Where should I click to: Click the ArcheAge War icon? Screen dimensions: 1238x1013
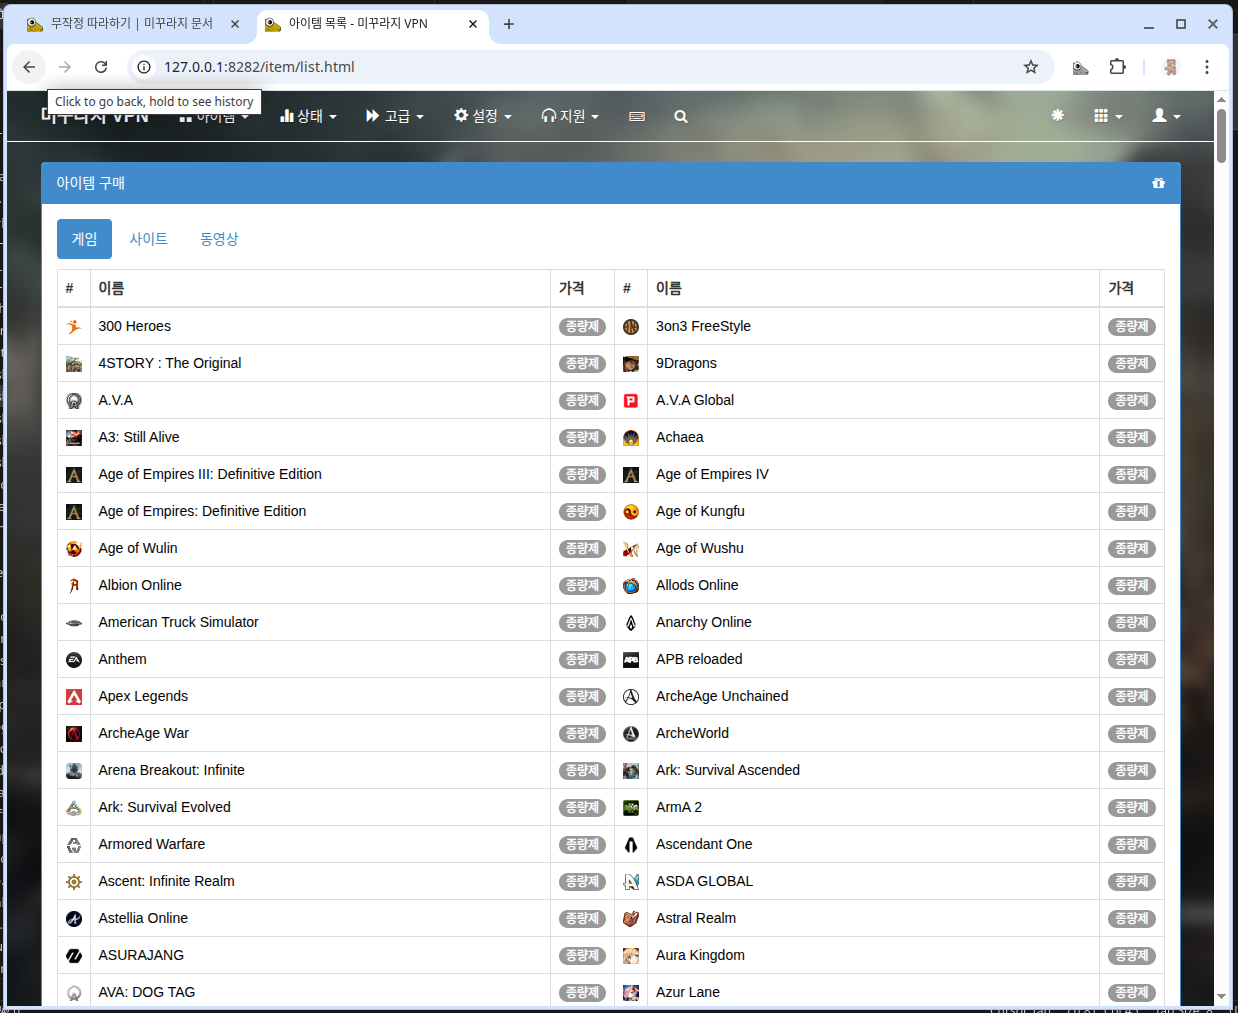74,734
